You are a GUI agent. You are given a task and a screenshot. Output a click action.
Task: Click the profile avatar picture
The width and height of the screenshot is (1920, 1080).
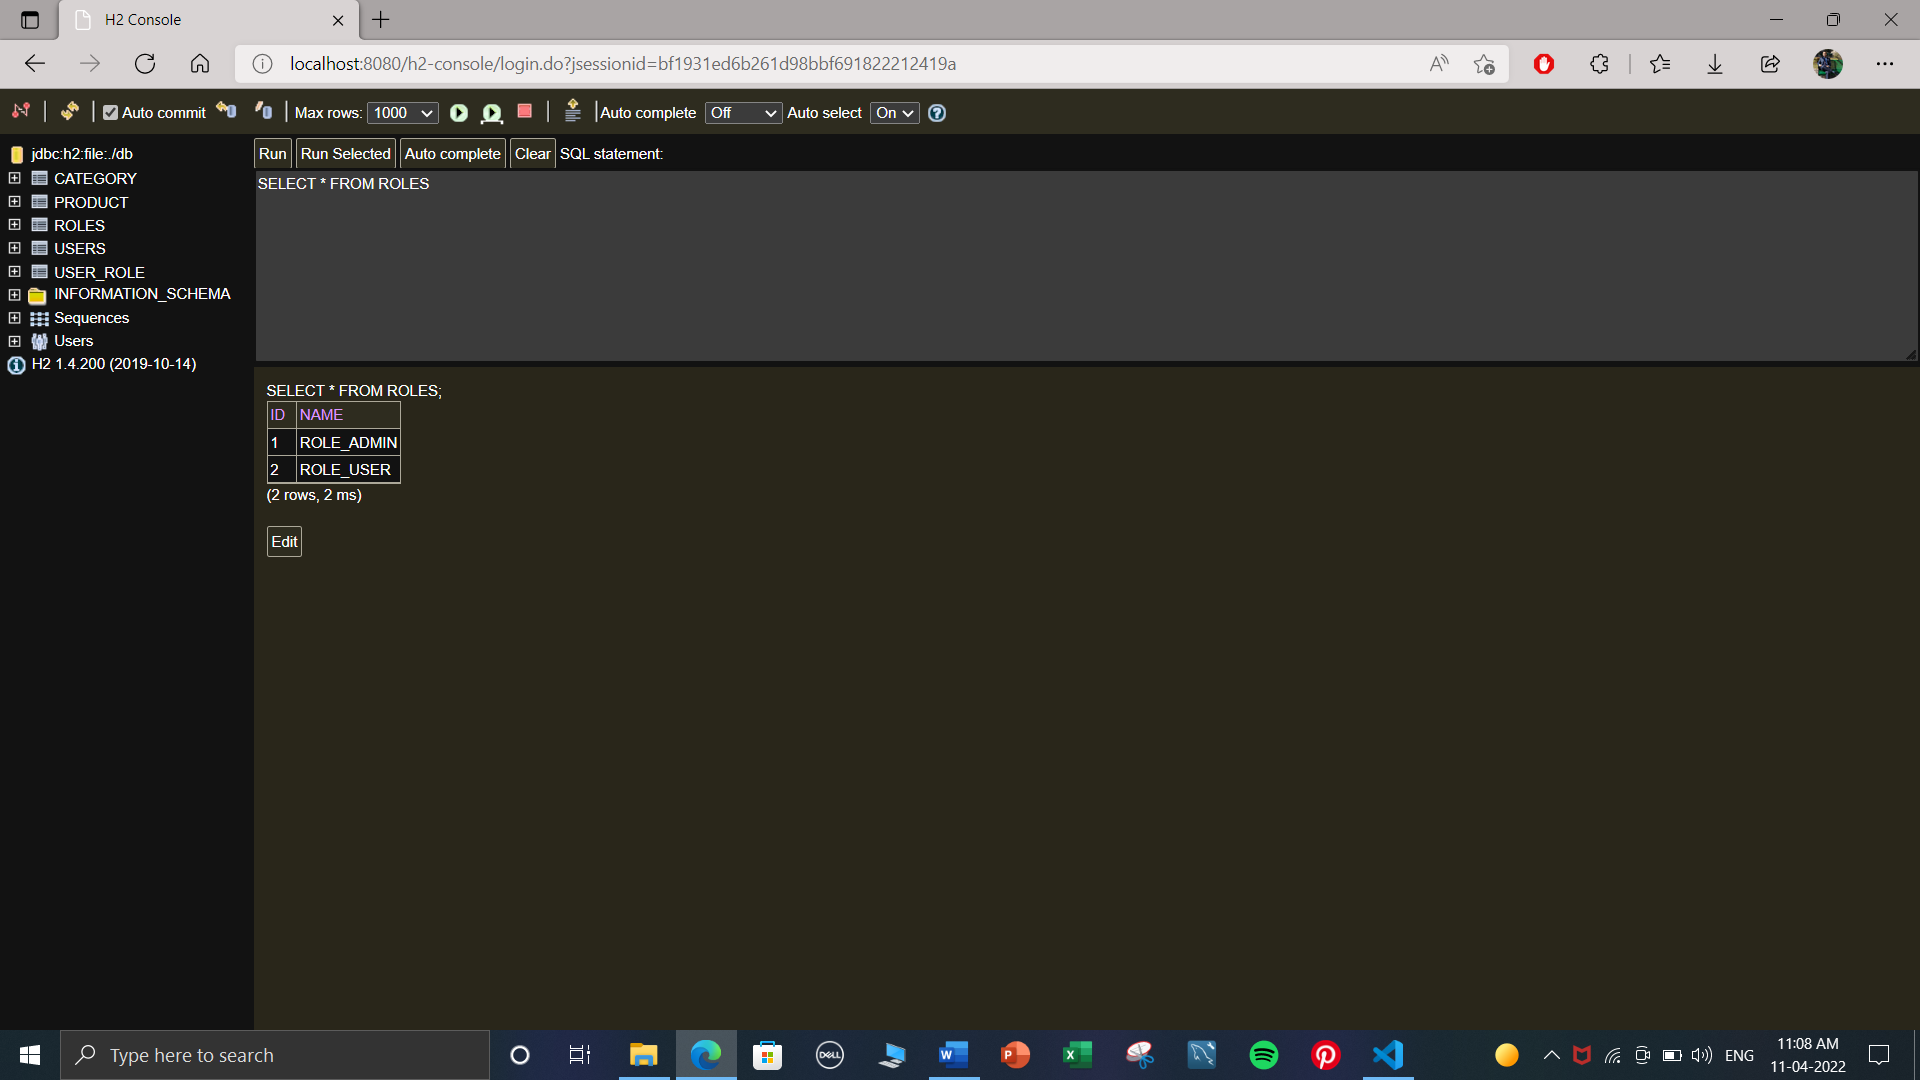pos(1828,64)
